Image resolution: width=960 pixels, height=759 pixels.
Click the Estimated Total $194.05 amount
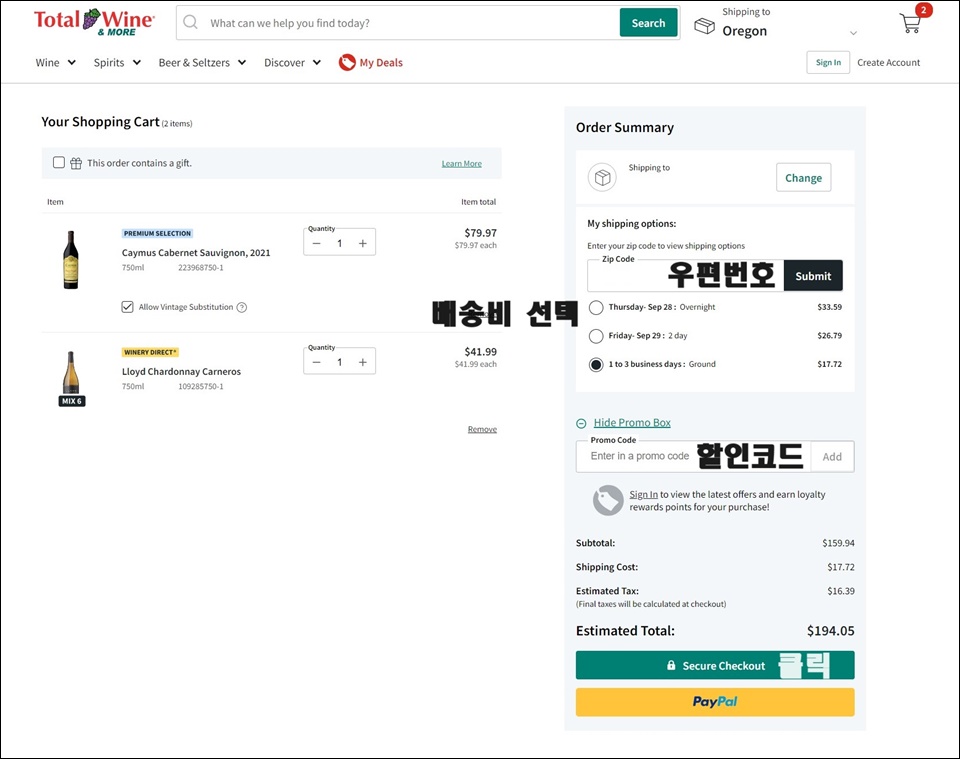click(x=830, y=631)
